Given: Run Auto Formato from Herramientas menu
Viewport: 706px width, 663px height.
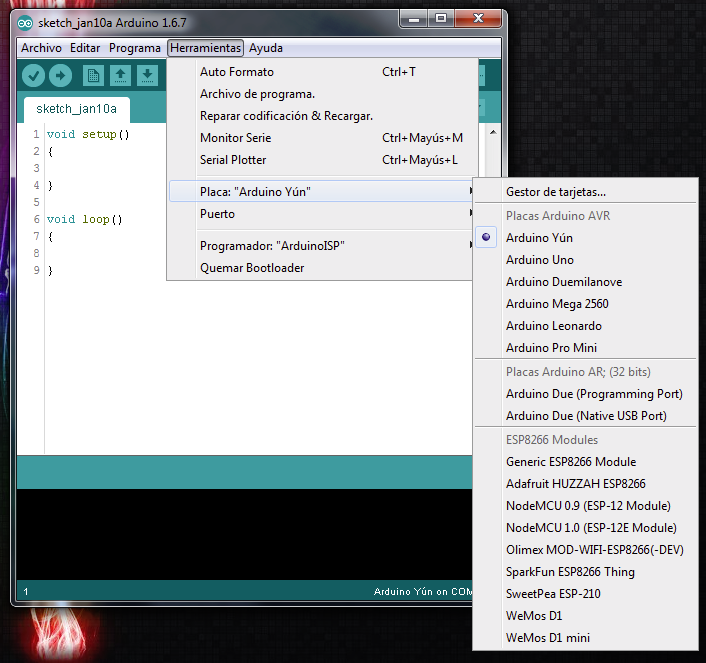Looking at the screenshot, I should click(x=322, y=72).
